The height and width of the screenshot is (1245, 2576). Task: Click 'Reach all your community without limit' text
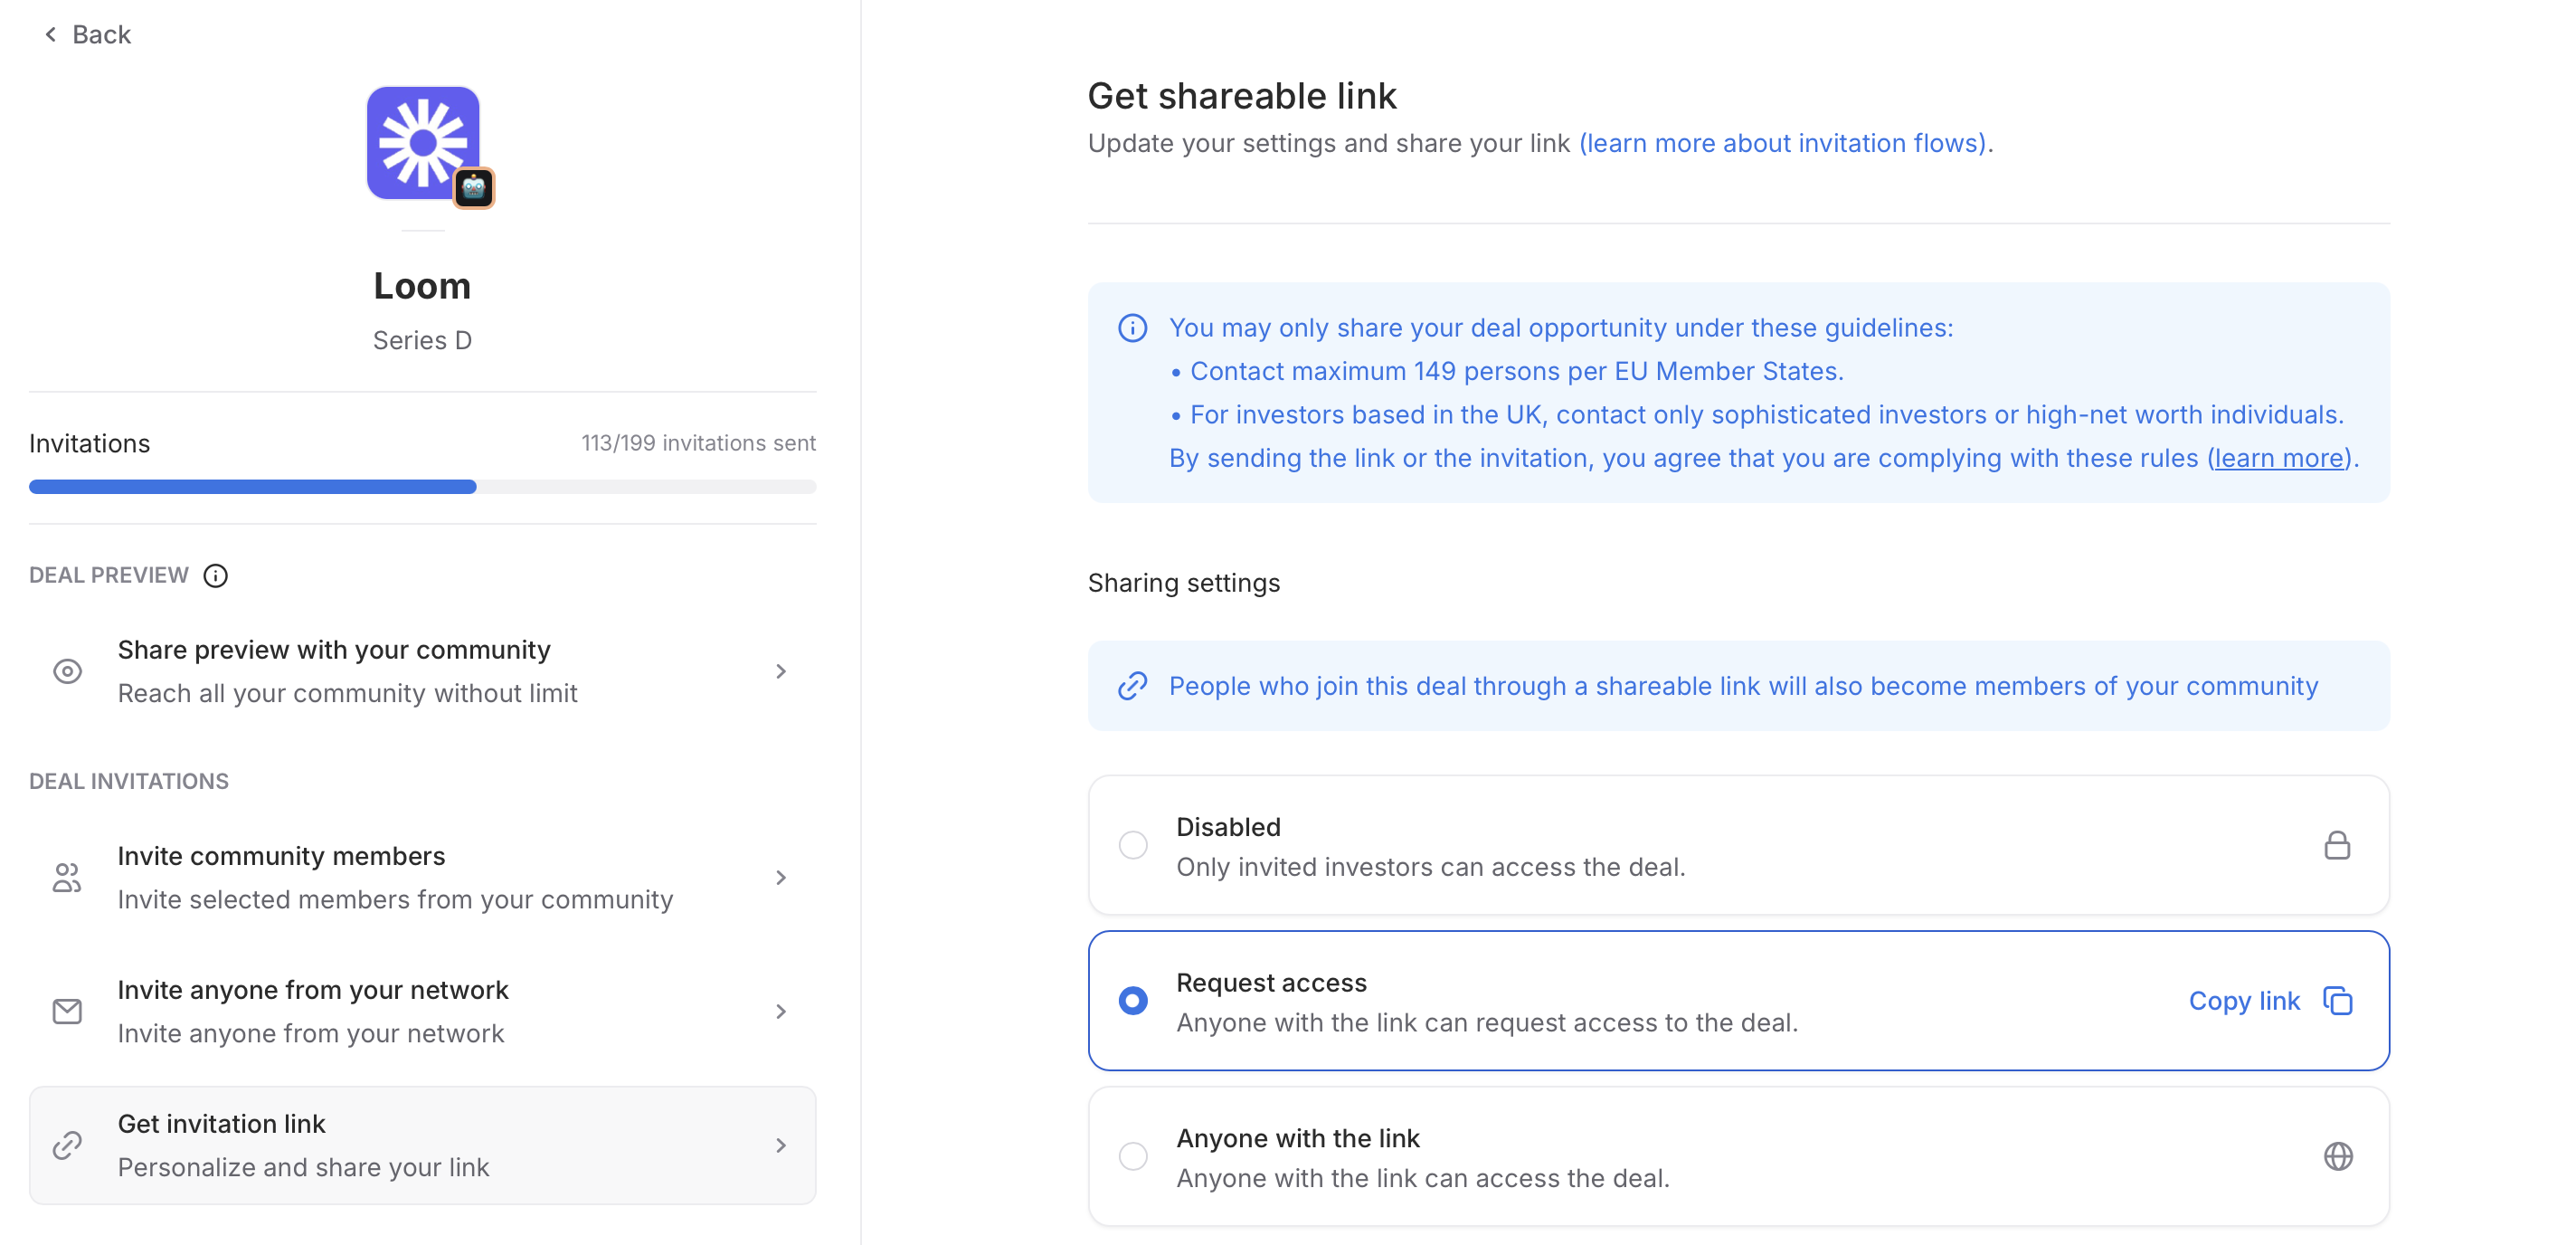(347, 693)
